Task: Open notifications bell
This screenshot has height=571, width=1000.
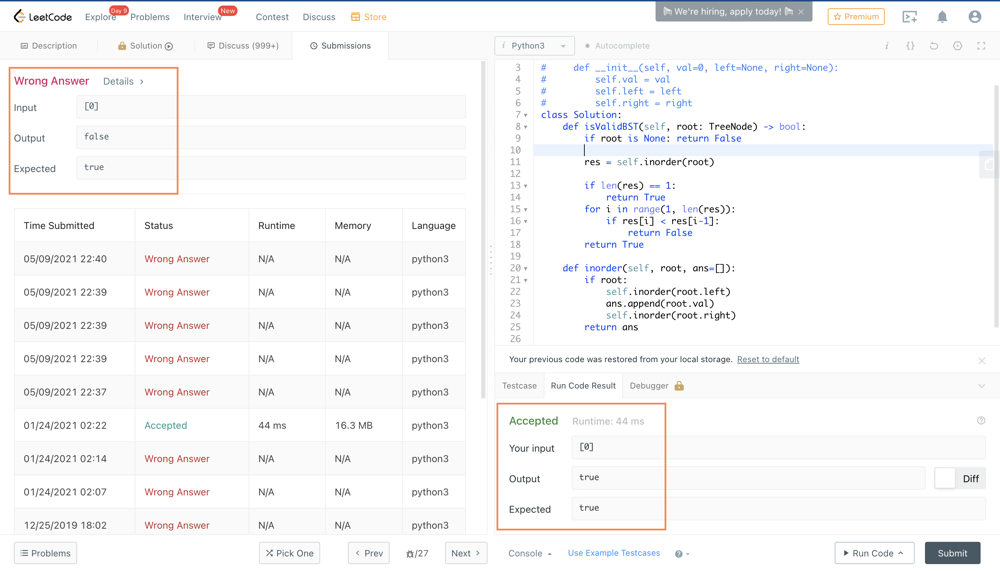Action: tap(942, 17)
